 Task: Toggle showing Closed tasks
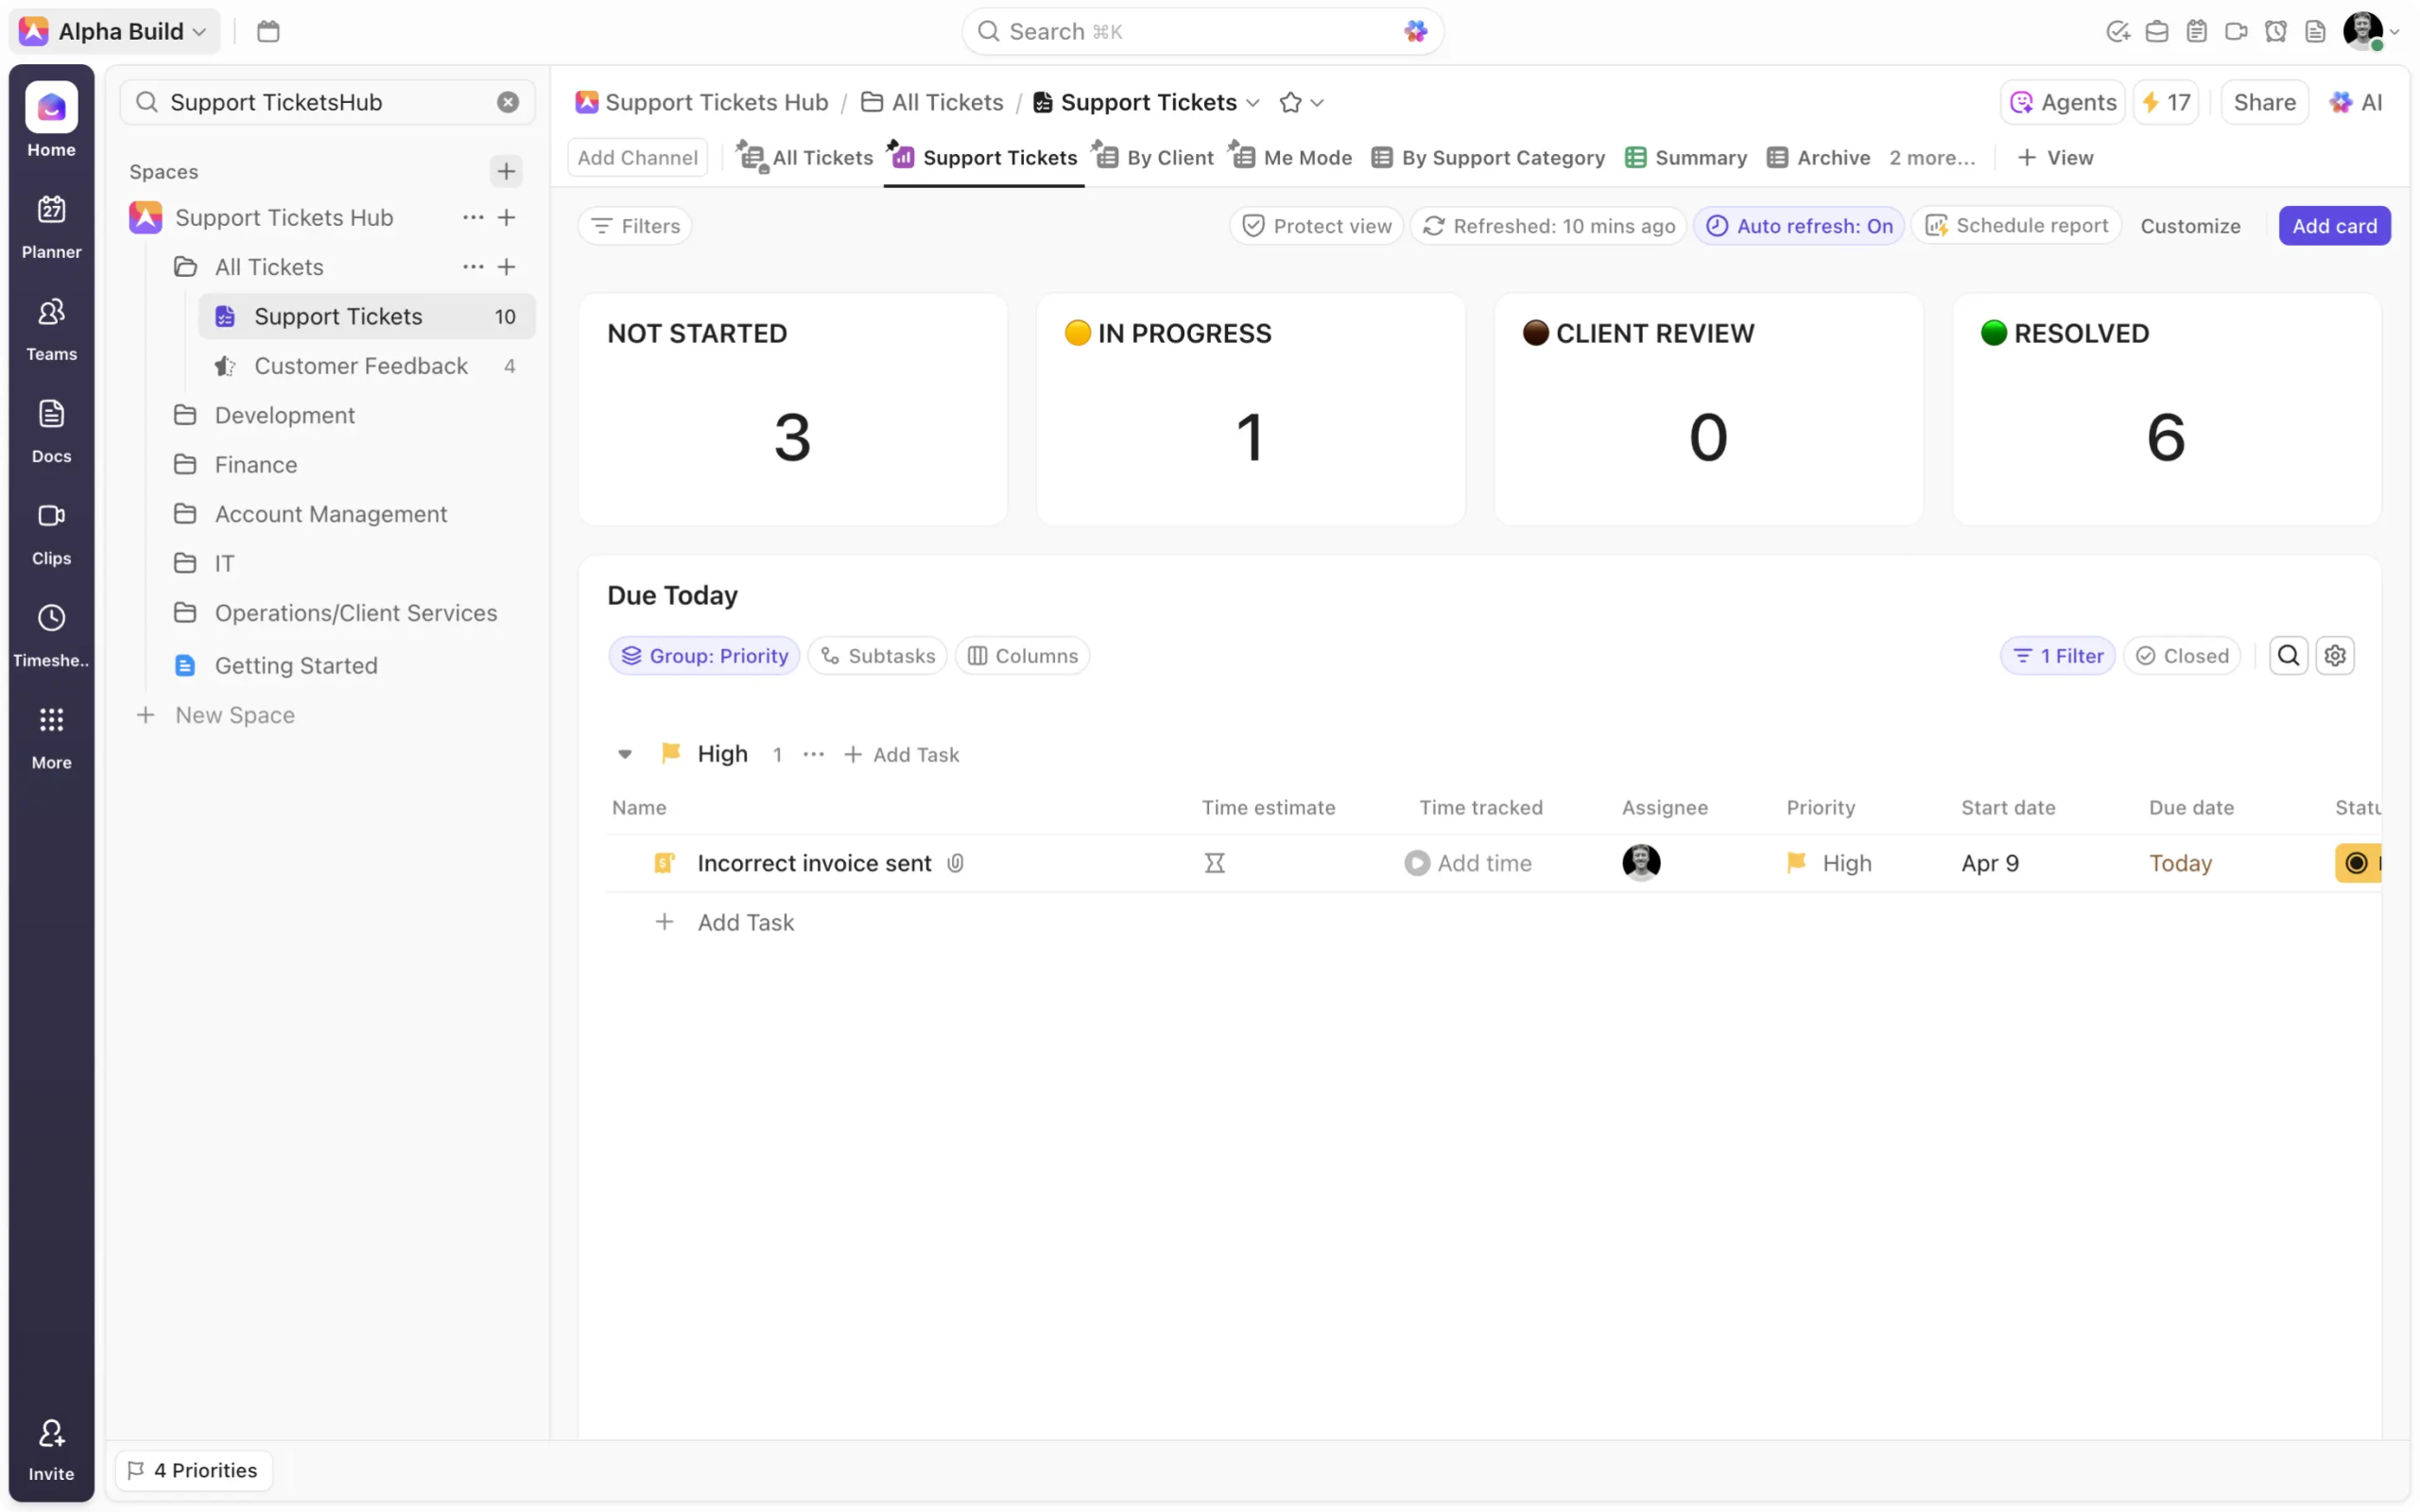tap(2182, 656)
